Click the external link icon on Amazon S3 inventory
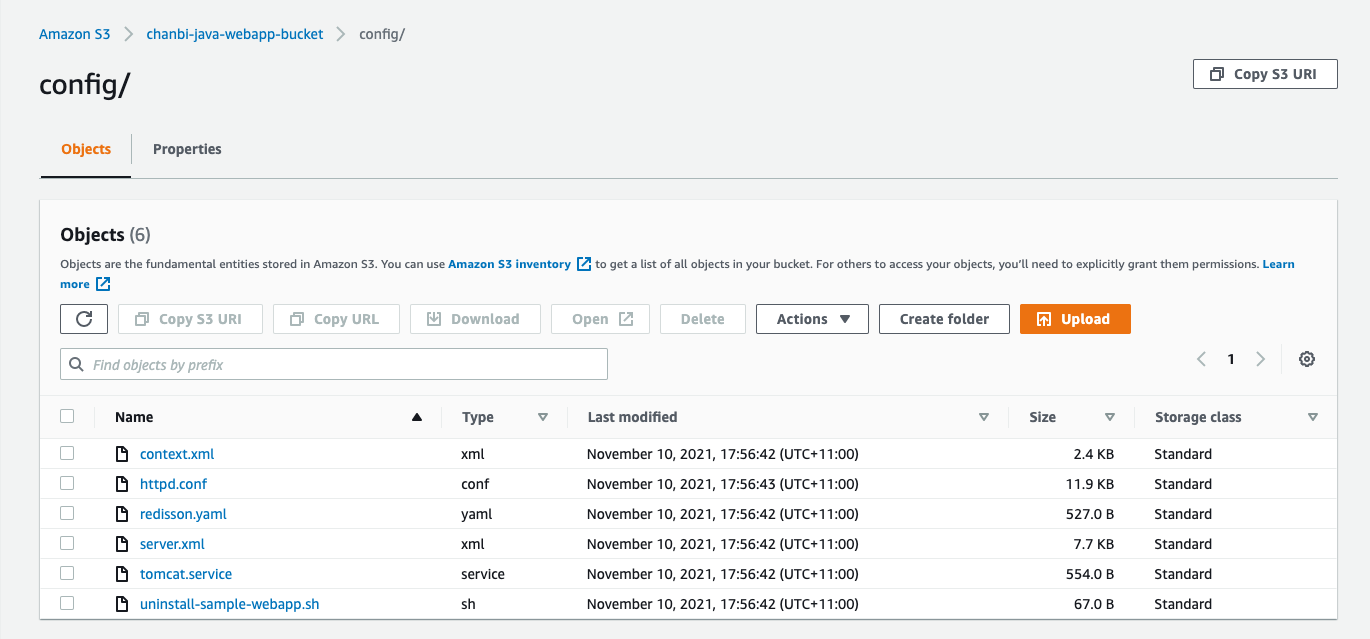1370x639 pixels. point(583,263)
